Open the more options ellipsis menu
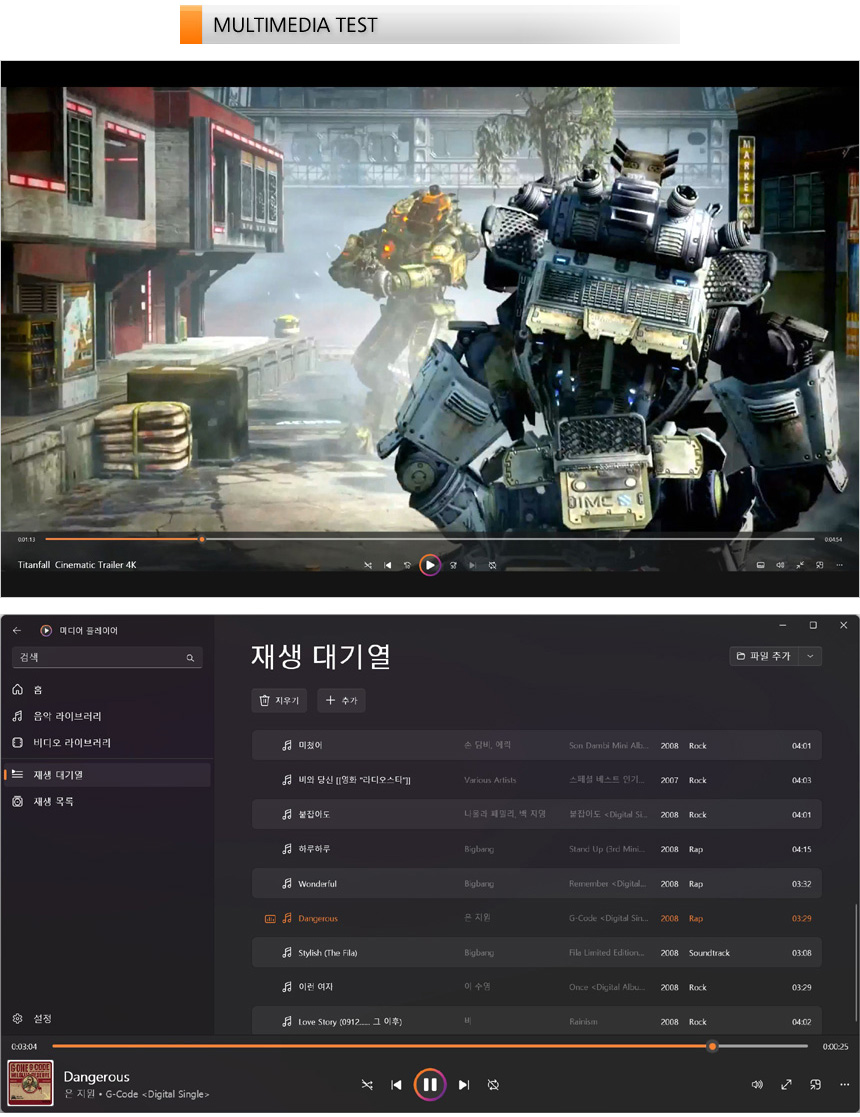 tap(844, 1084)
